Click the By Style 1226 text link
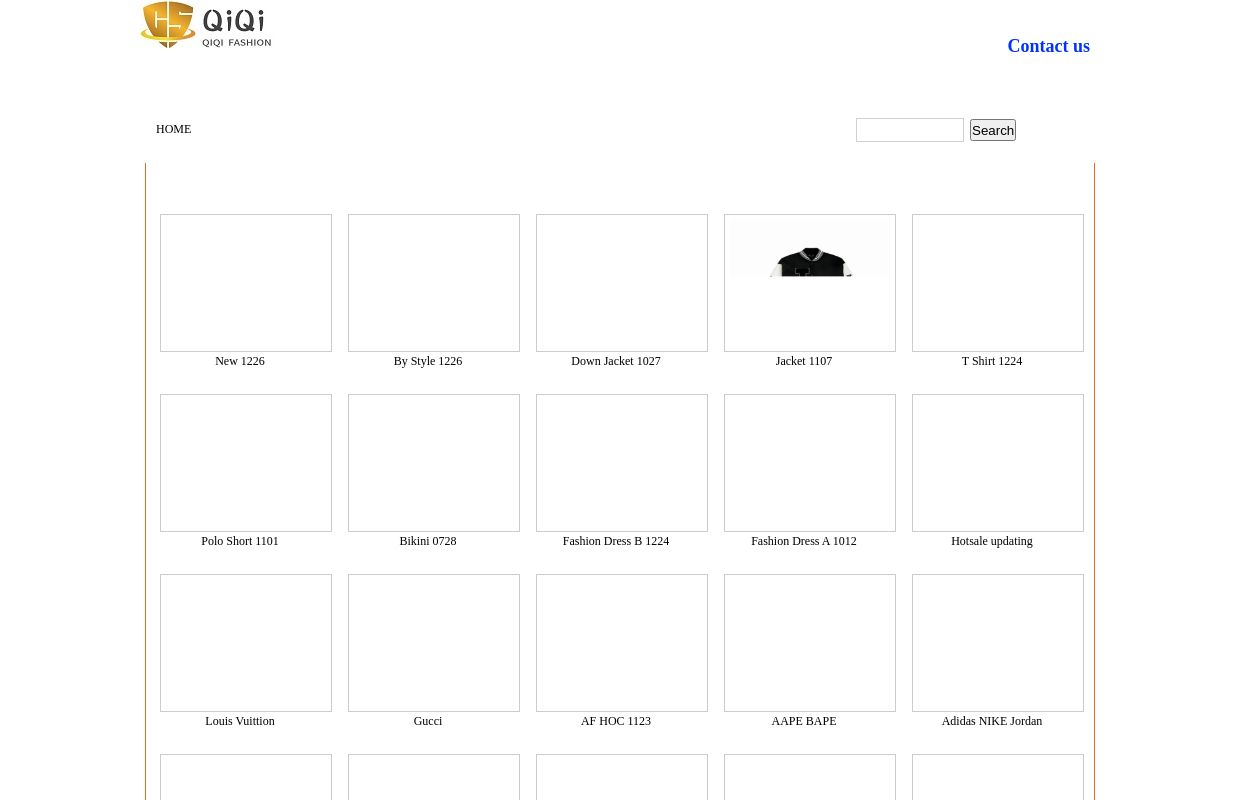Image resolution: width=1240 pixels, height=800 pixels. pos(428,361)
